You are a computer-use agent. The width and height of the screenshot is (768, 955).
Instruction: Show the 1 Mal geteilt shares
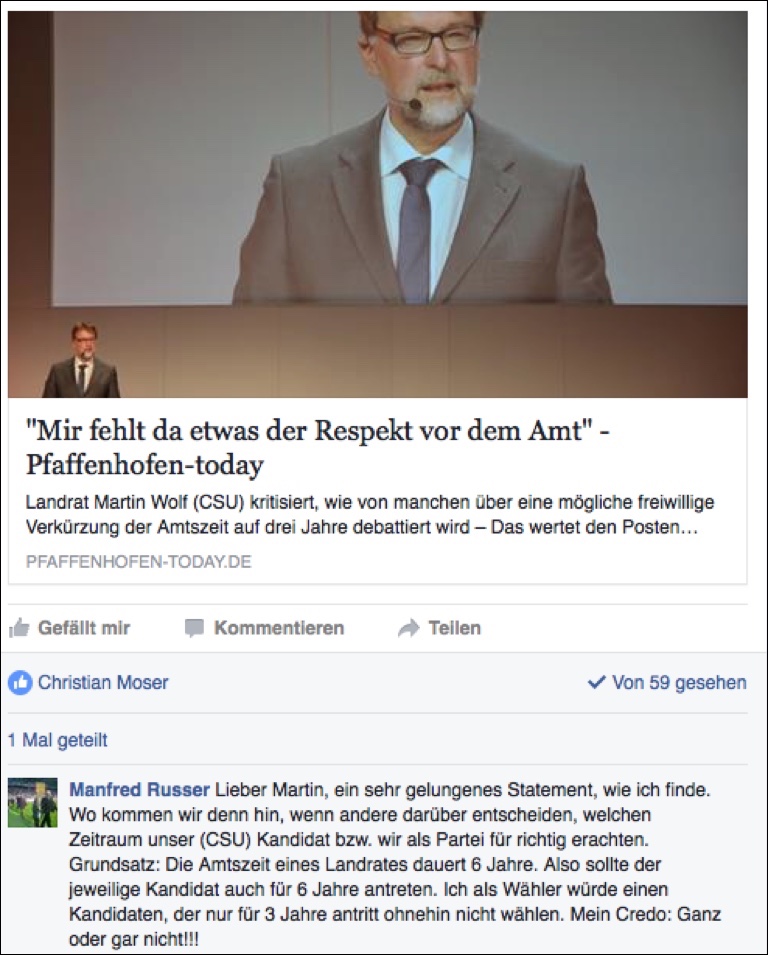tap(58, 740)
